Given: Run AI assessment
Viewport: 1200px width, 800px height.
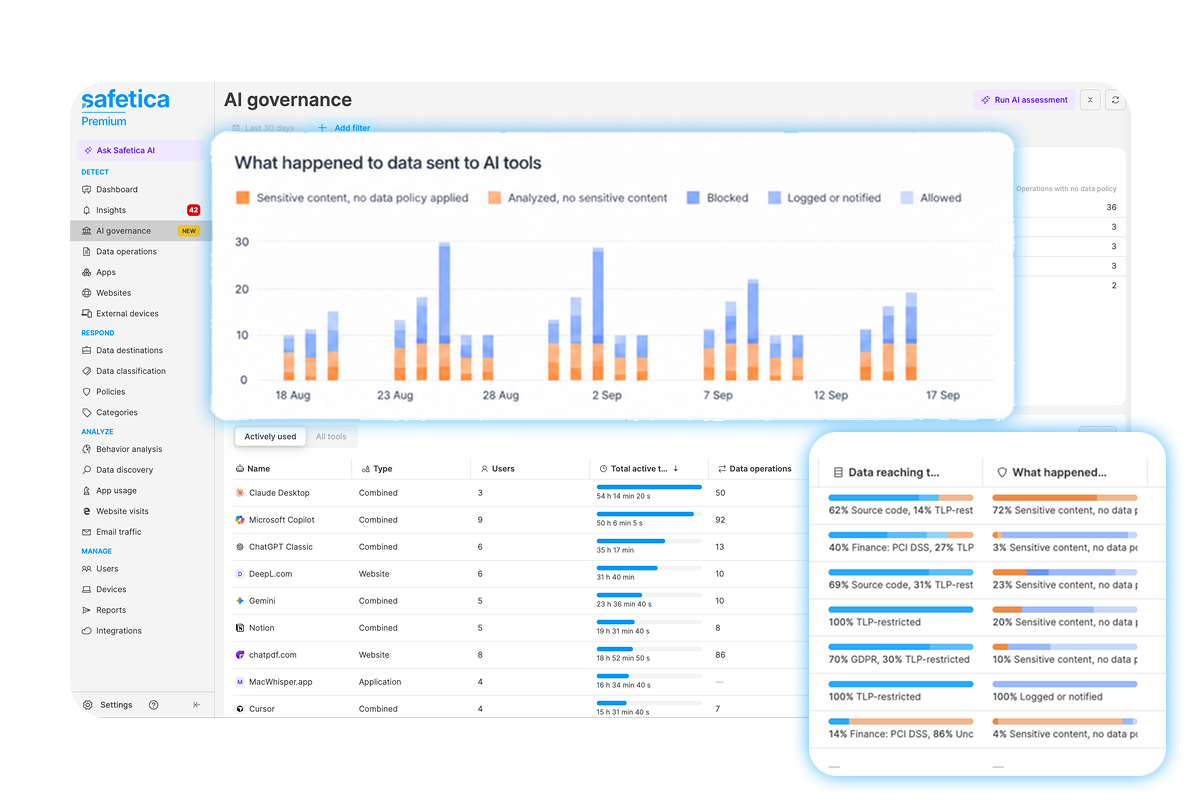Looking at the screenshot, I should [x=1025, y=100].
